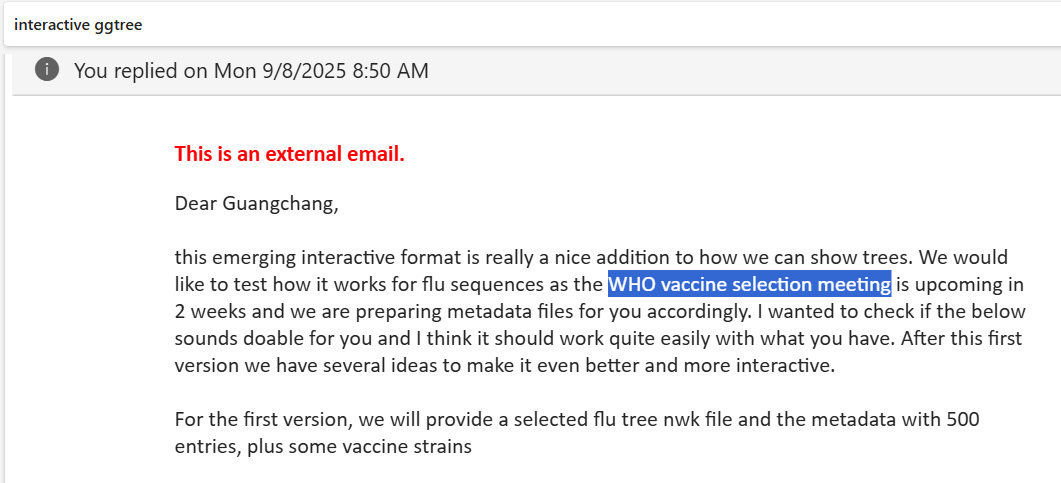Click the highlighted 'WHO vaccine selection meeting' text
This screenshot has width=1061, height=483.
click(749, 284)
